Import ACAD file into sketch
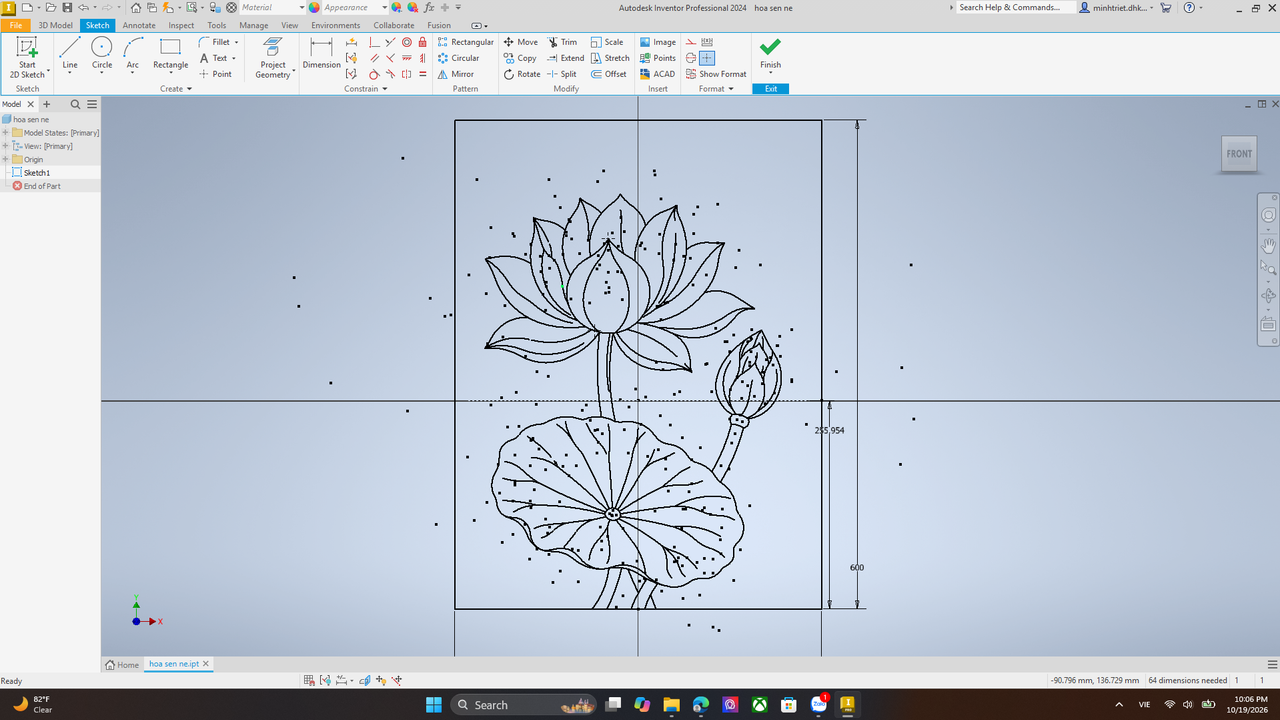The height and width of the screenshot is (720, 1280). point(658,74)
